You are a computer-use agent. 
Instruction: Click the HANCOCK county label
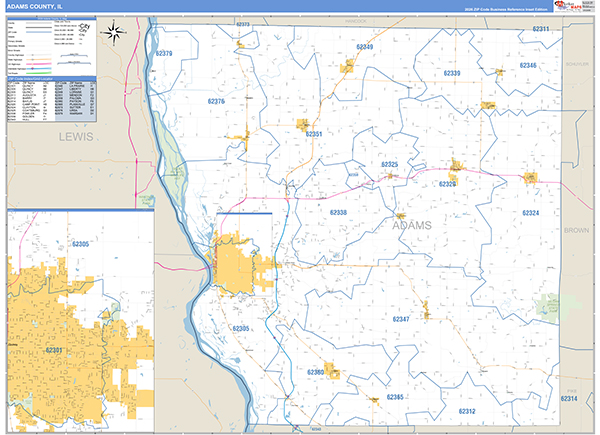355,21
